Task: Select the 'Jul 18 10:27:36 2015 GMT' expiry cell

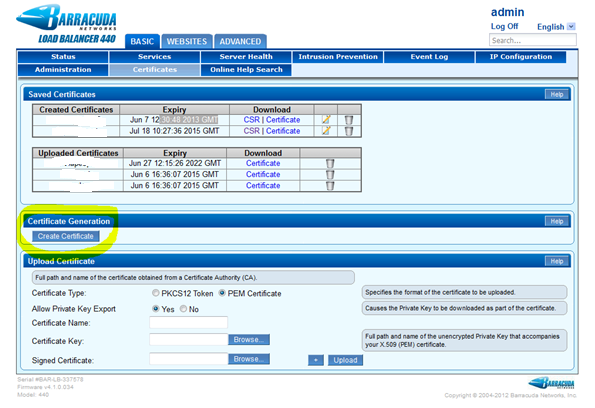Action: [x=174, y=131]
